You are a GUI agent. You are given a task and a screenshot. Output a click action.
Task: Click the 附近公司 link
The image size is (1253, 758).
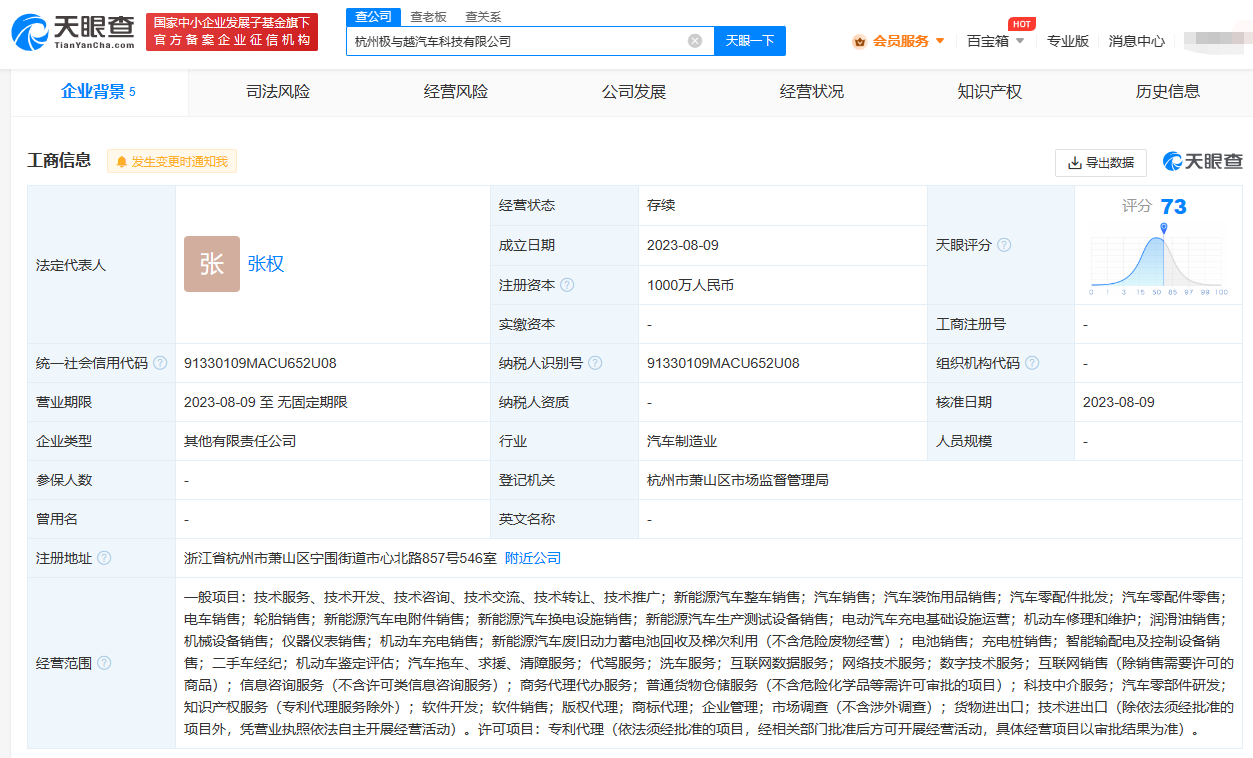click(533, 558)
